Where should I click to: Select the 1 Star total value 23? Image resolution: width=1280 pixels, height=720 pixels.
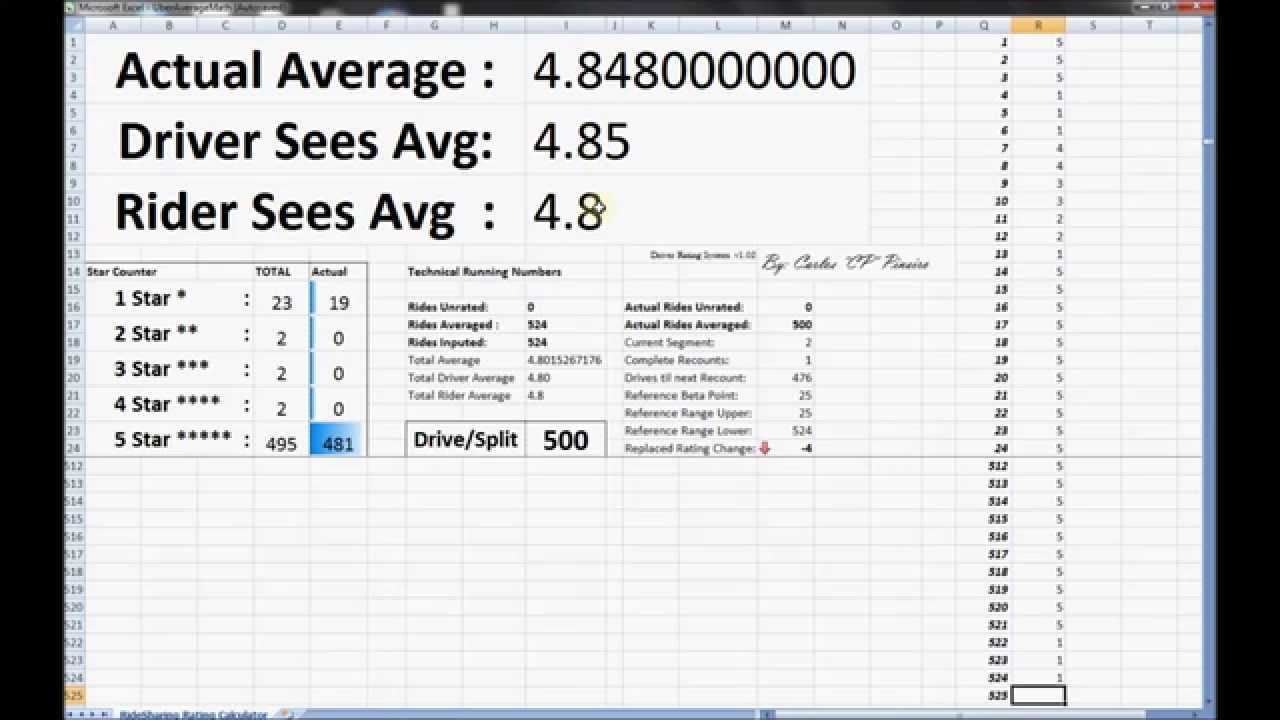(281, 303)
